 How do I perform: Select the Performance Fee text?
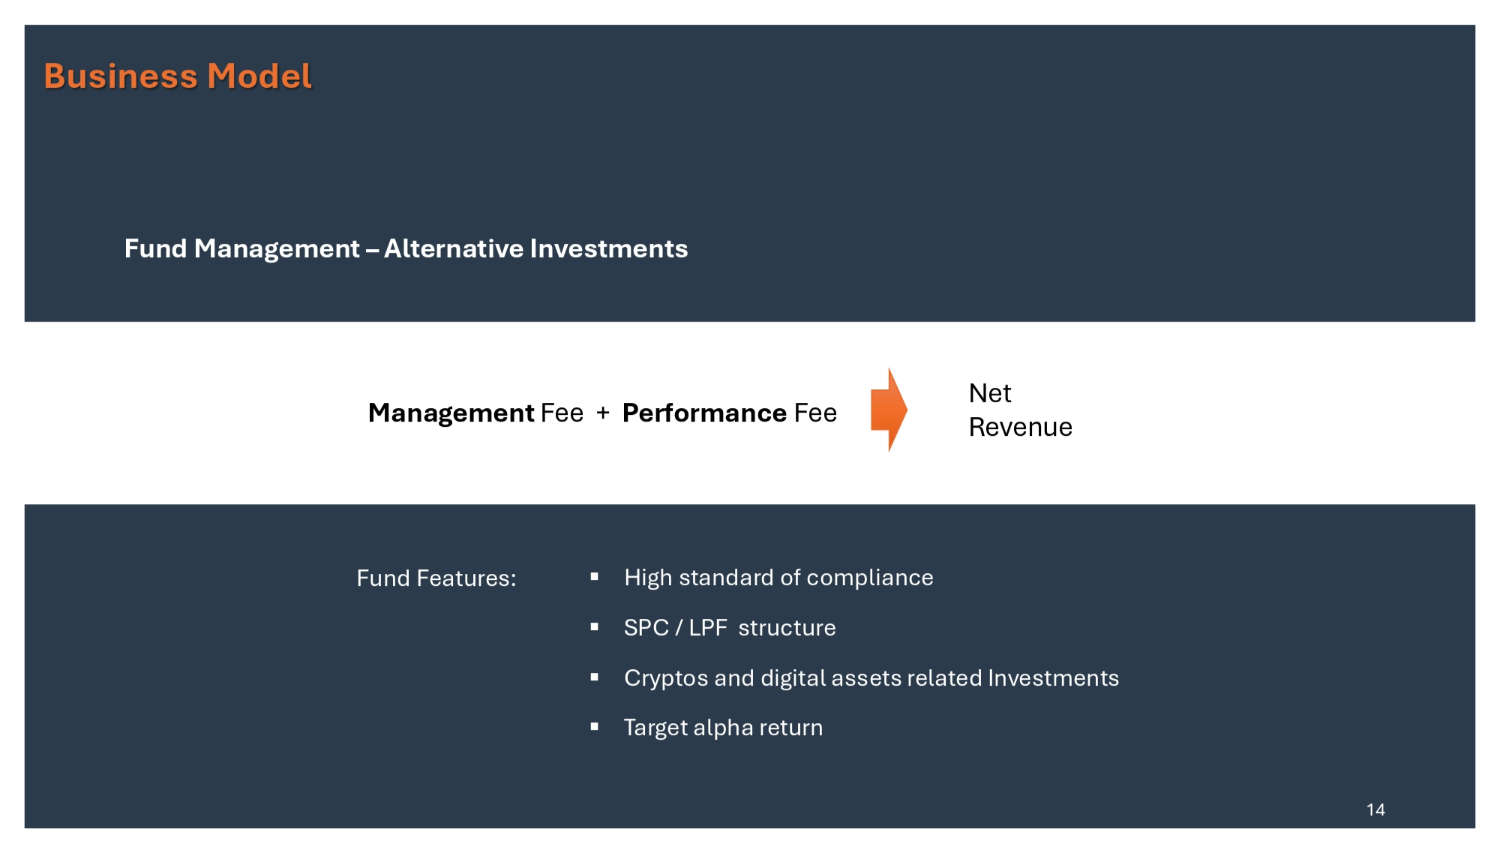click(729, 413)
